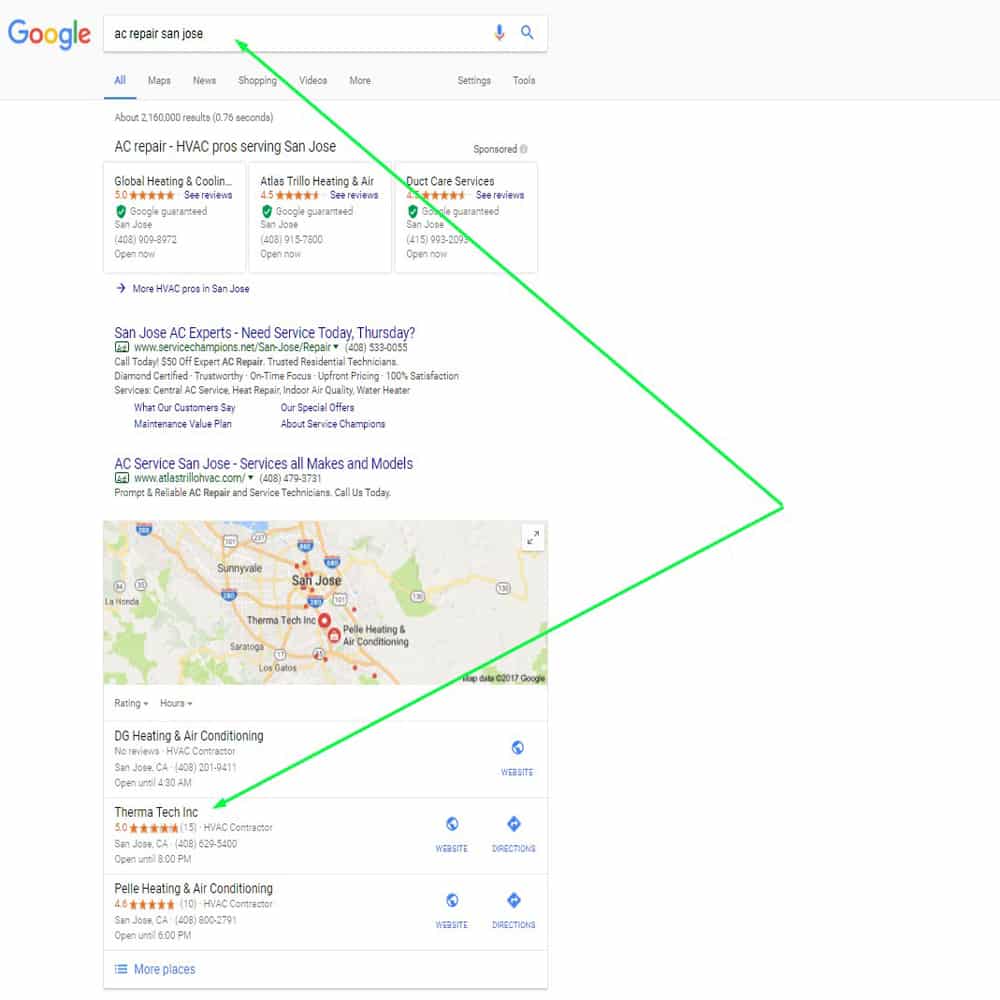1000x1000 pixels.
Task: Open AC Service San Jose ad headline
Action: pos(263,464)
